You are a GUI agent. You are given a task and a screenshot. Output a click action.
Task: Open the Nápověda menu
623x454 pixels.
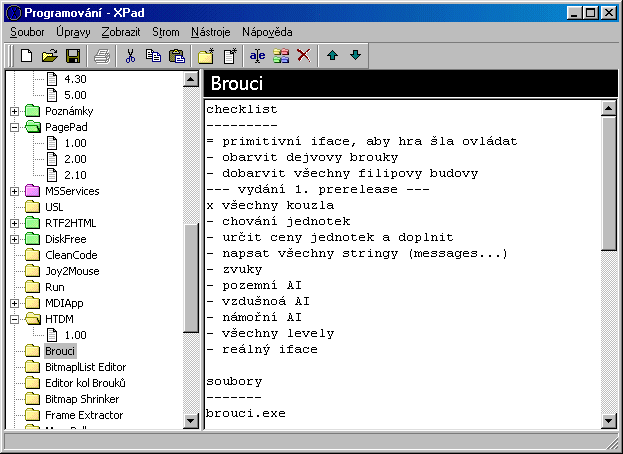[267, 32]
